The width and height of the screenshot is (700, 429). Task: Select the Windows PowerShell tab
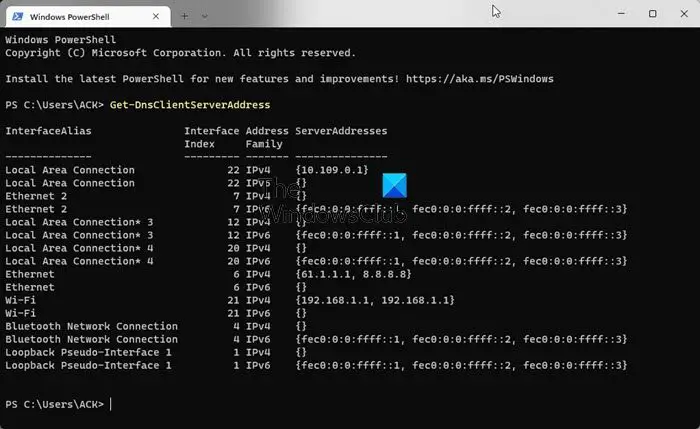(88, 17)
